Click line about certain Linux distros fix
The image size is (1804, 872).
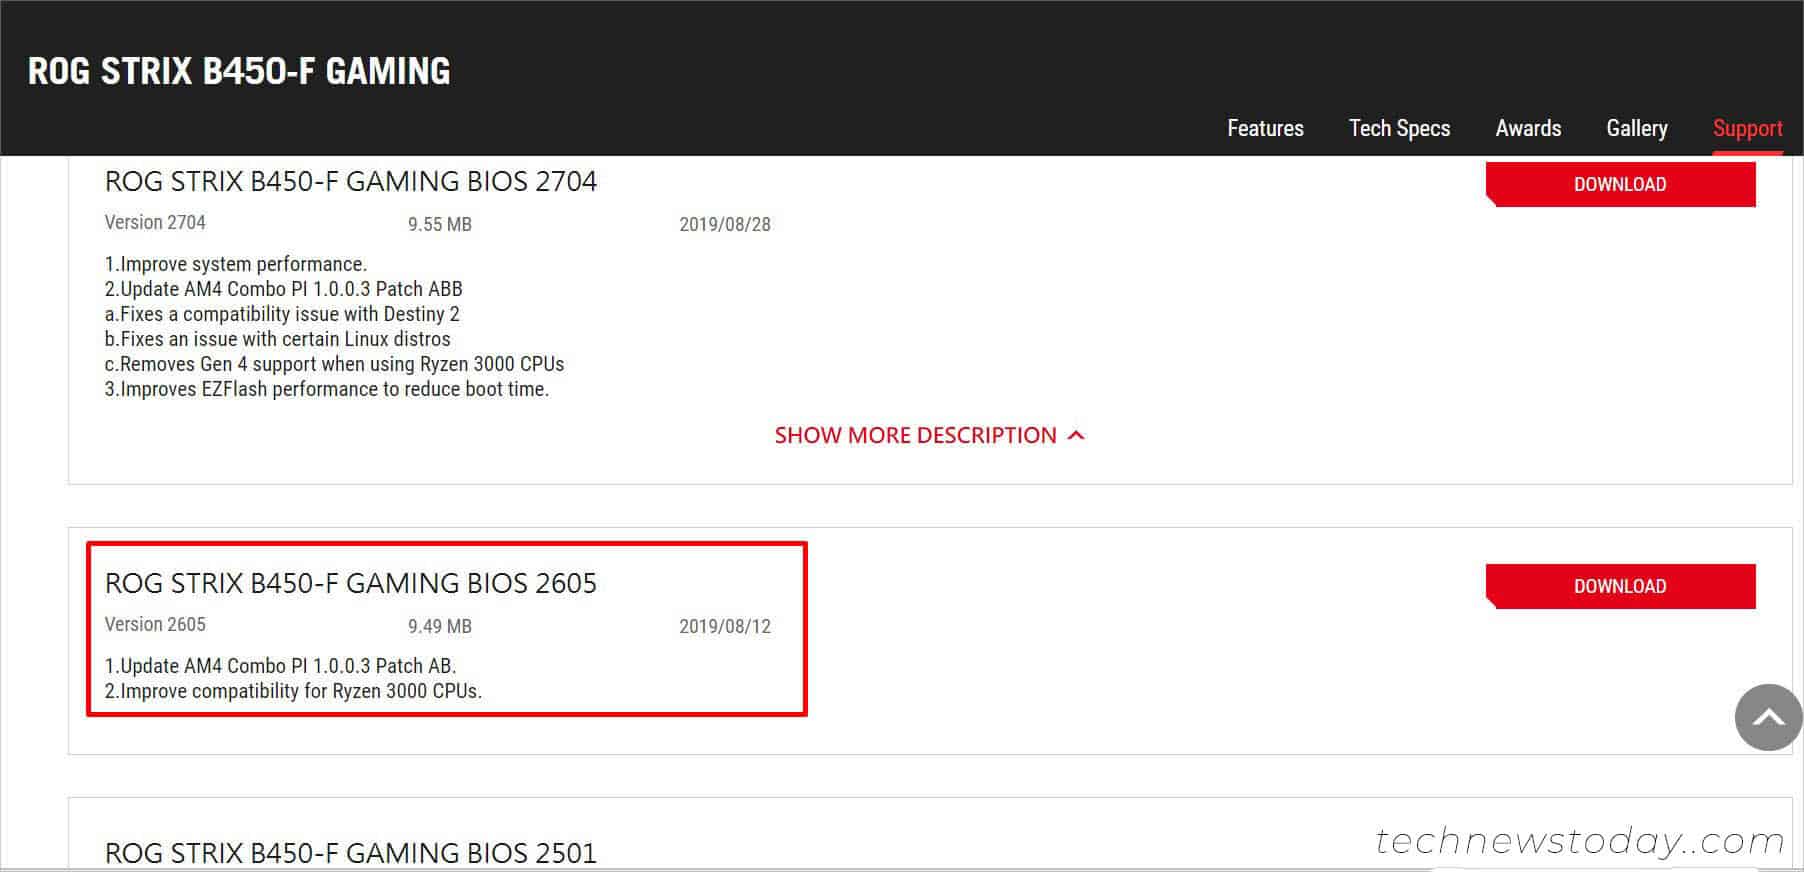277,339
